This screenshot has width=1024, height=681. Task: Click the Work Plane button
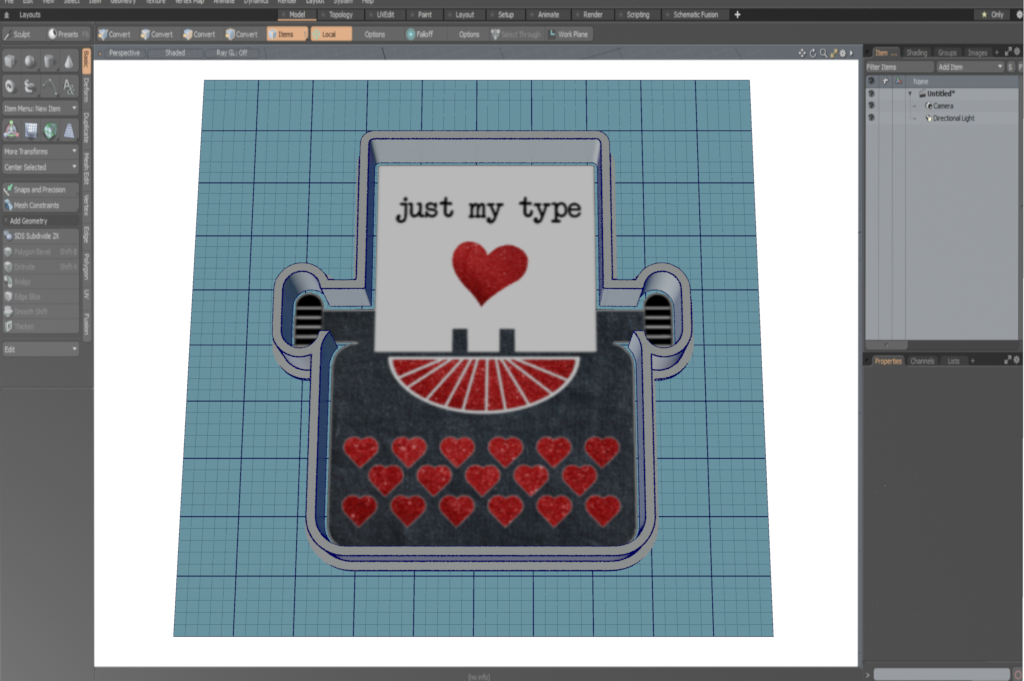pyautogui.click(x=569, y=34)
